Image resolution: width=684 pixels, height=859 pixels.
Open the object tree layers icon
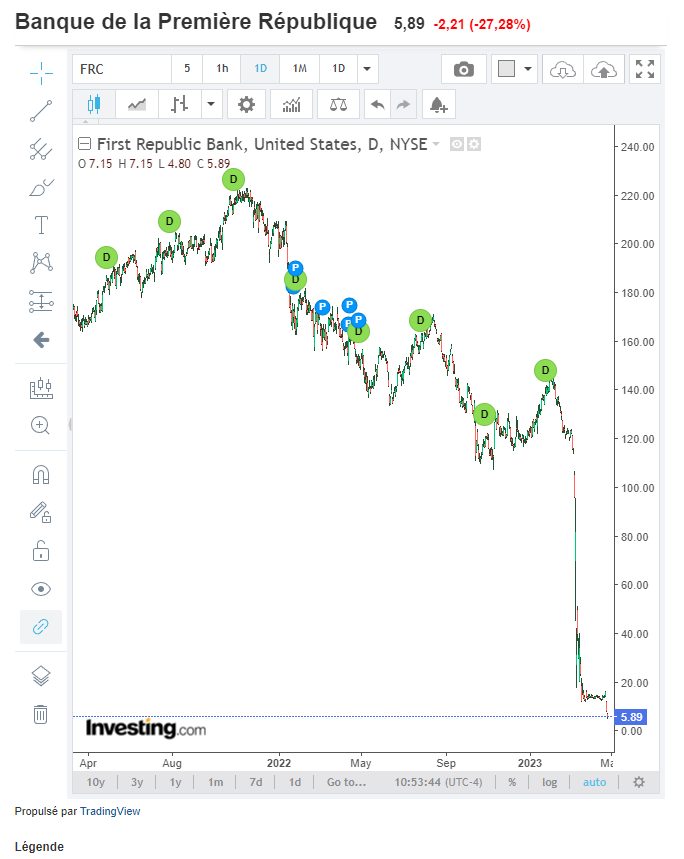[41, 677]
